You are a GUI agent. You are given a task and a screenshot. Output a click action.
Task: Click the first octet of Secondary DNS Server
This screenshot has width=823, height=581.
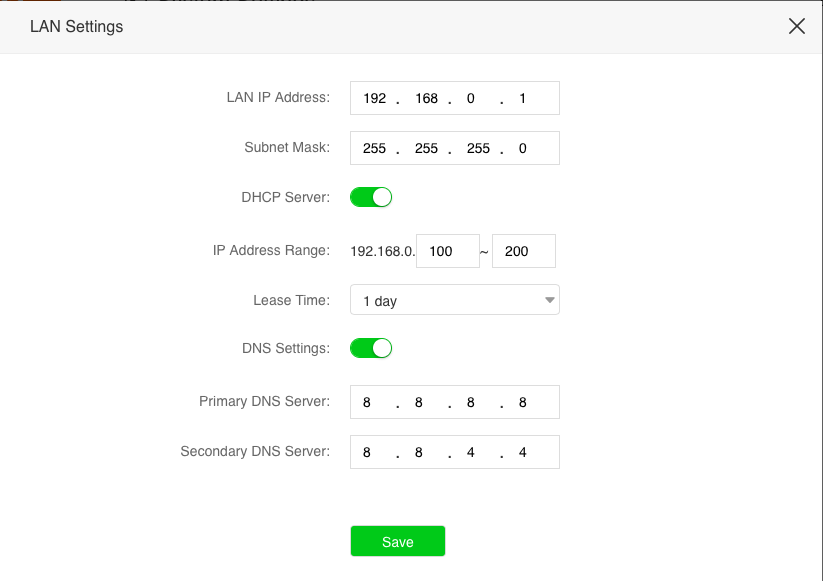pos(368,452)
